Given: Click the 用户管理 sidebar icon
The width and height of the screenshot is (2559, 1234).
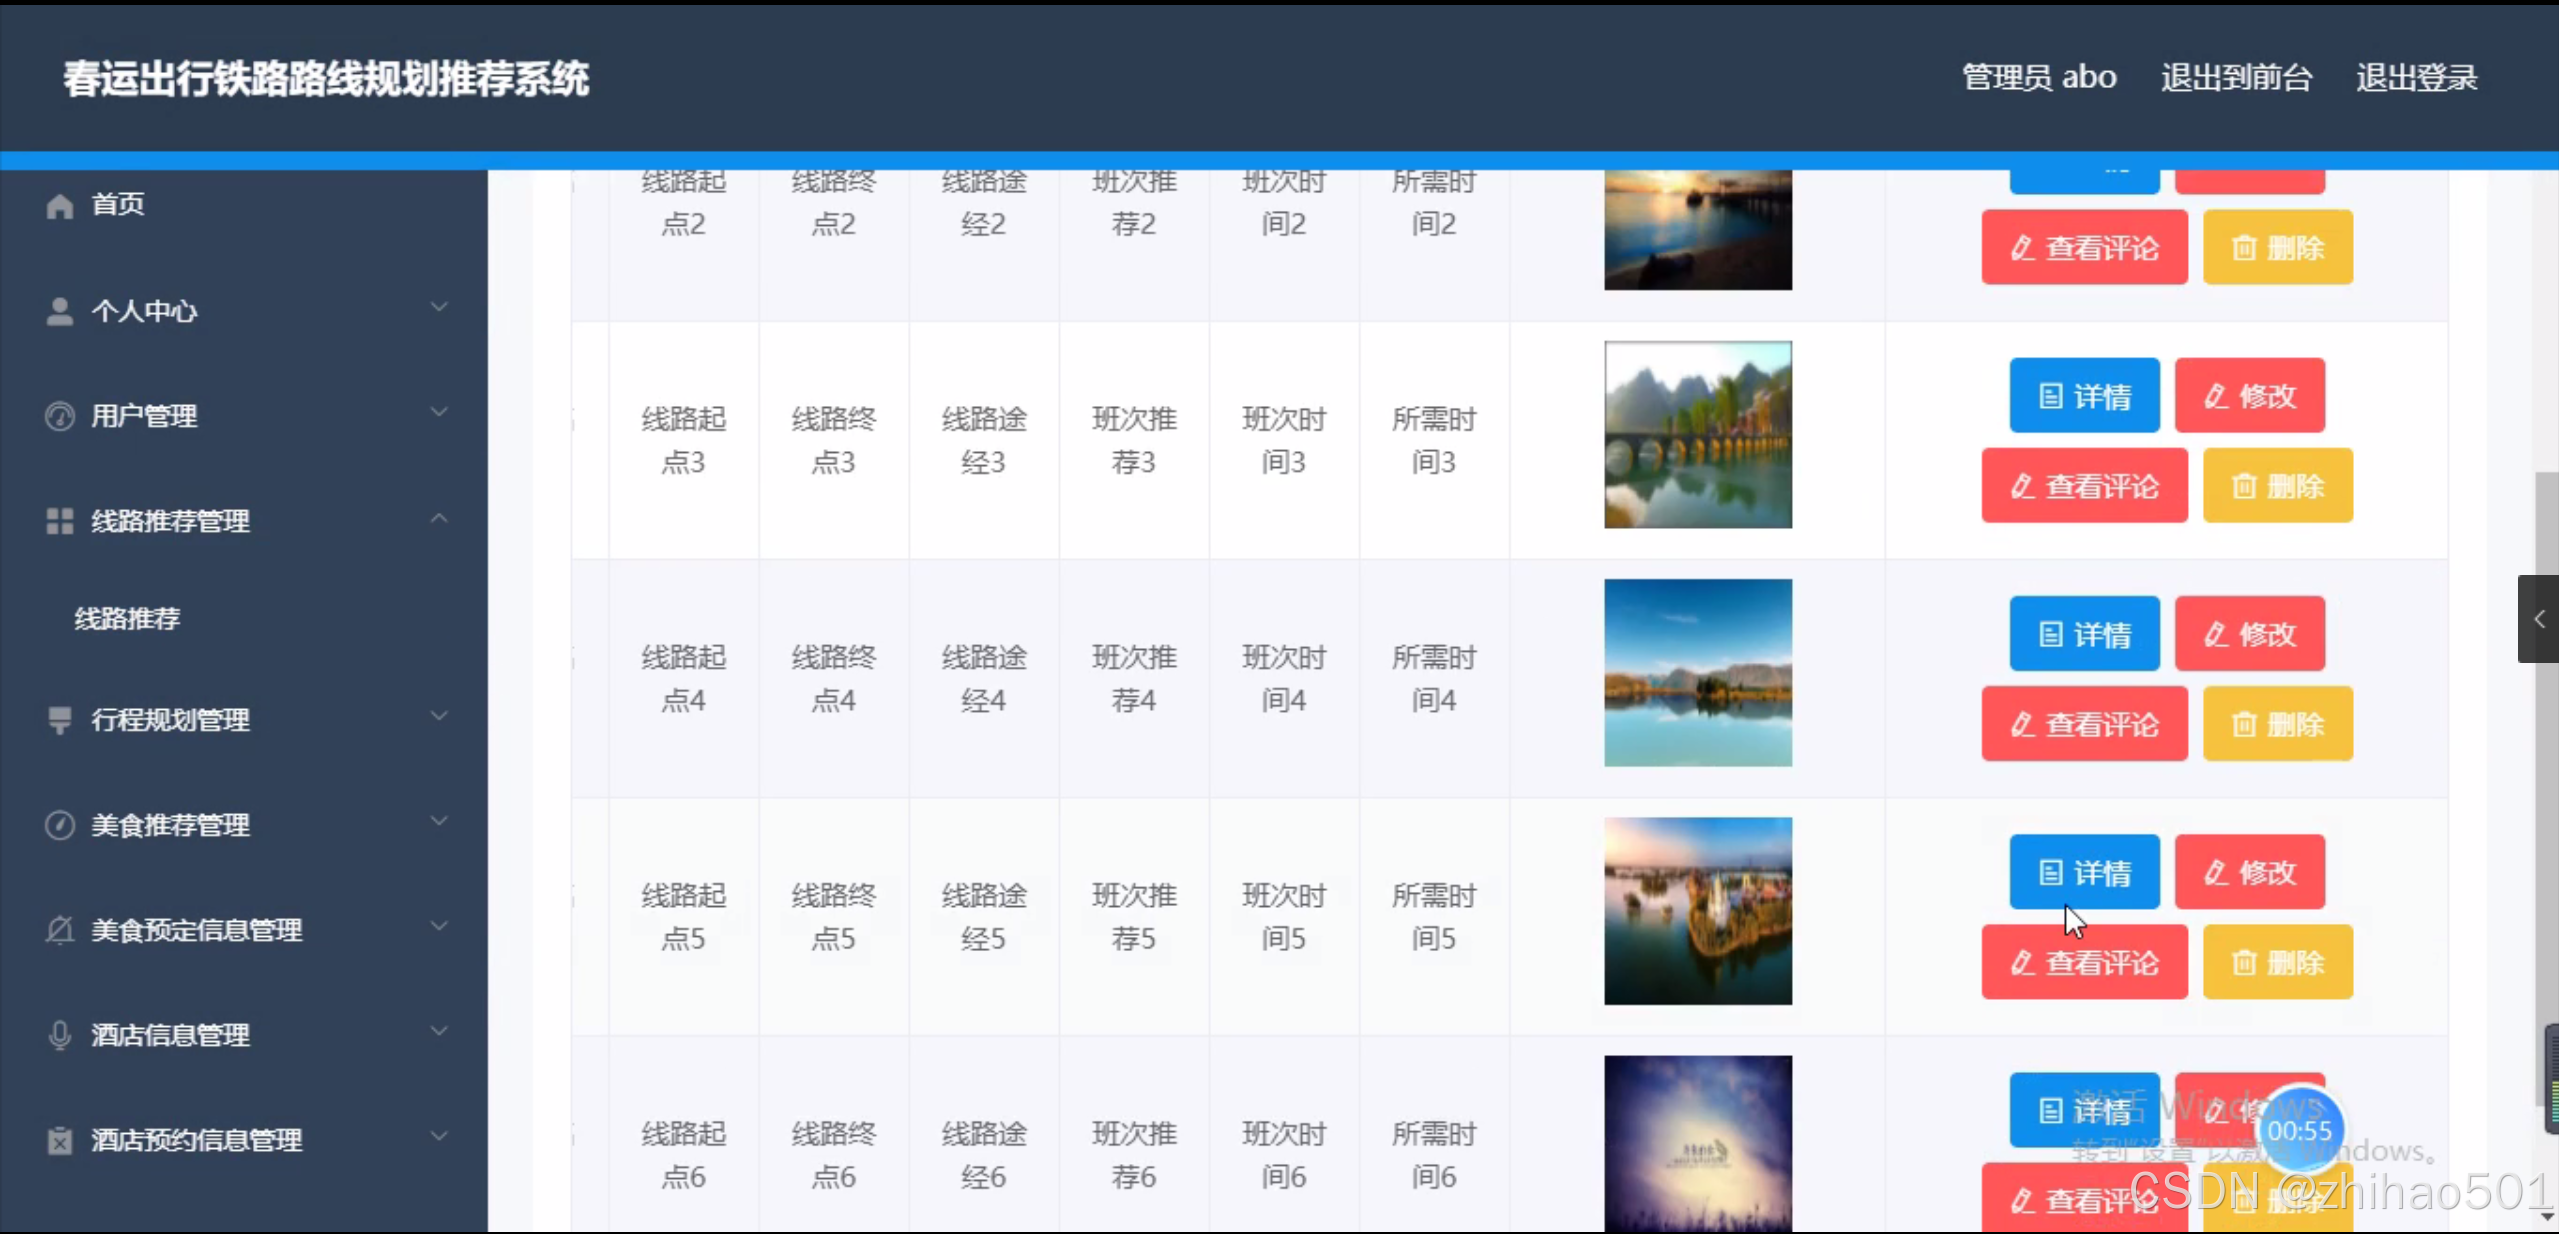Looking at the screenshot, I should [59, 416].
